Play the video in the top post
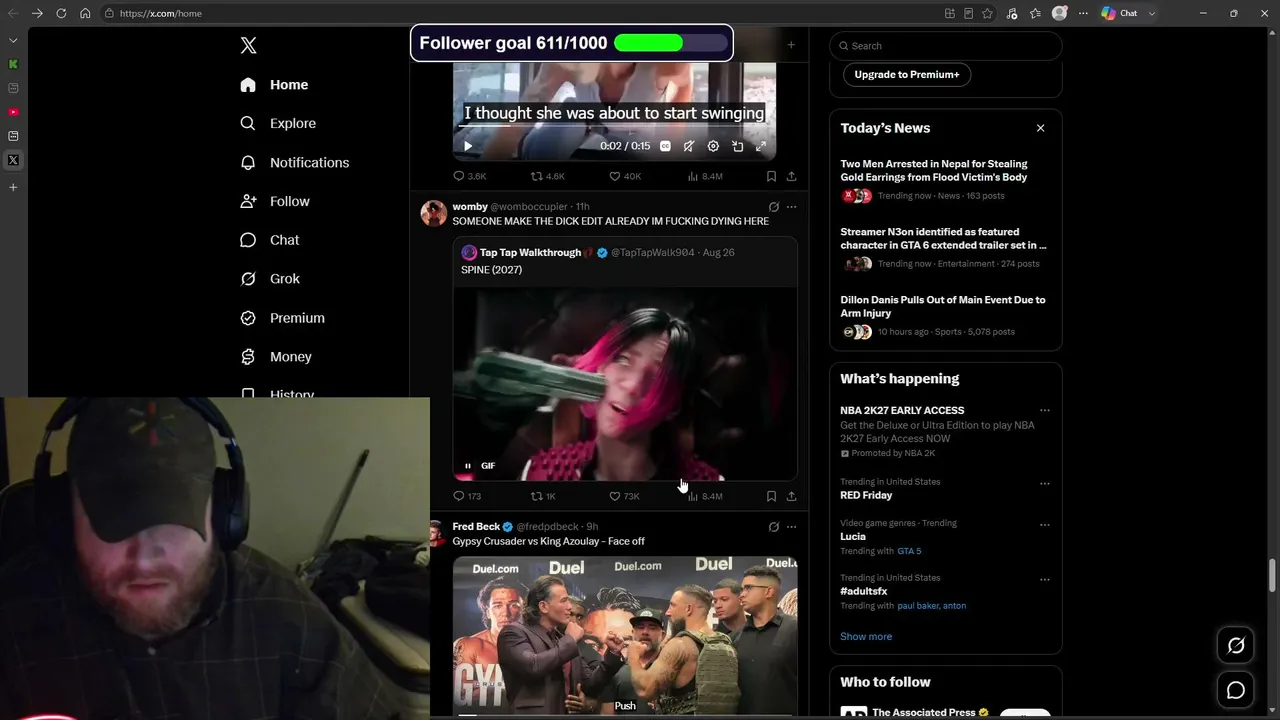This screenshot has height=720, width=1280. pos(468,146)
